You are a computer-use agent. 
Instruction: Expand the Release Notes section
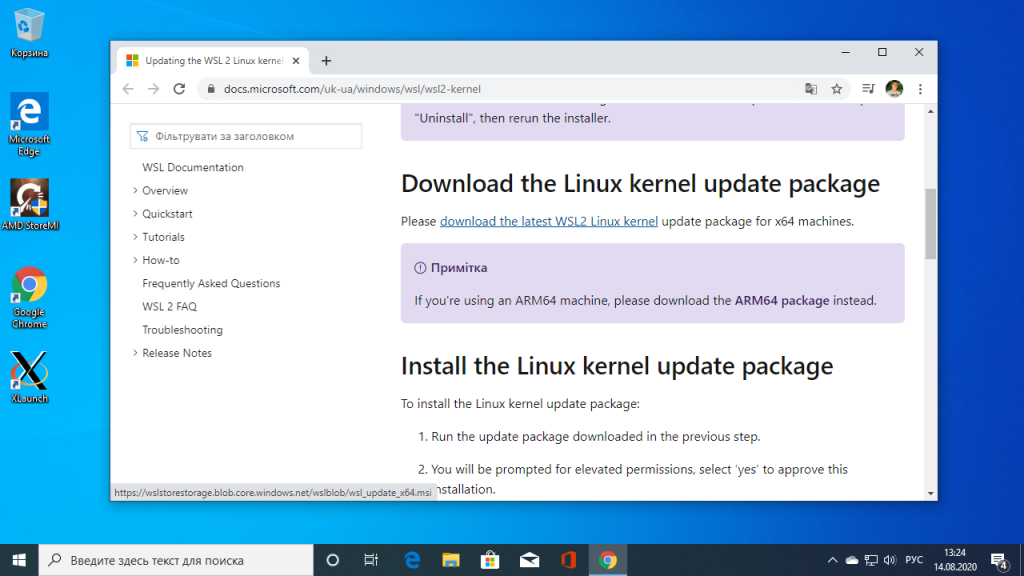click(178, 352)
